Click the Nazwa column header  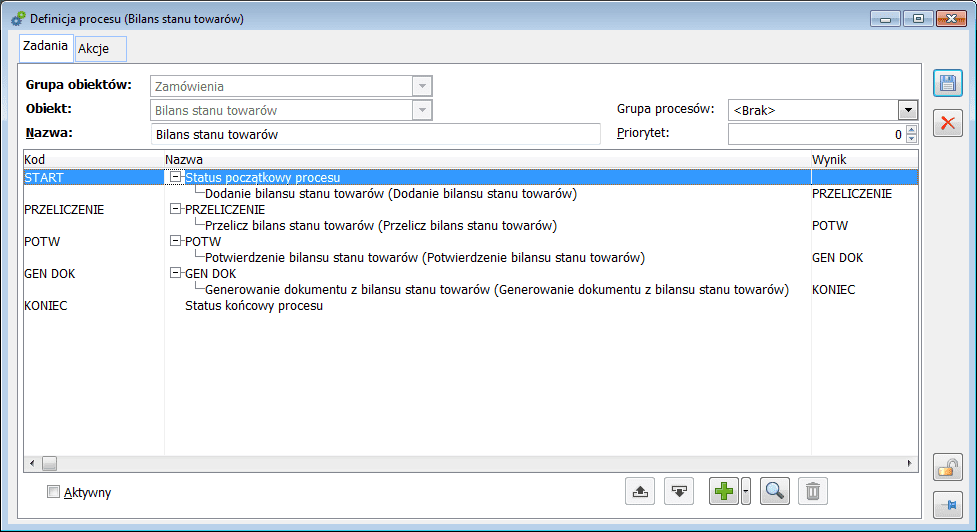coord(487,160)
